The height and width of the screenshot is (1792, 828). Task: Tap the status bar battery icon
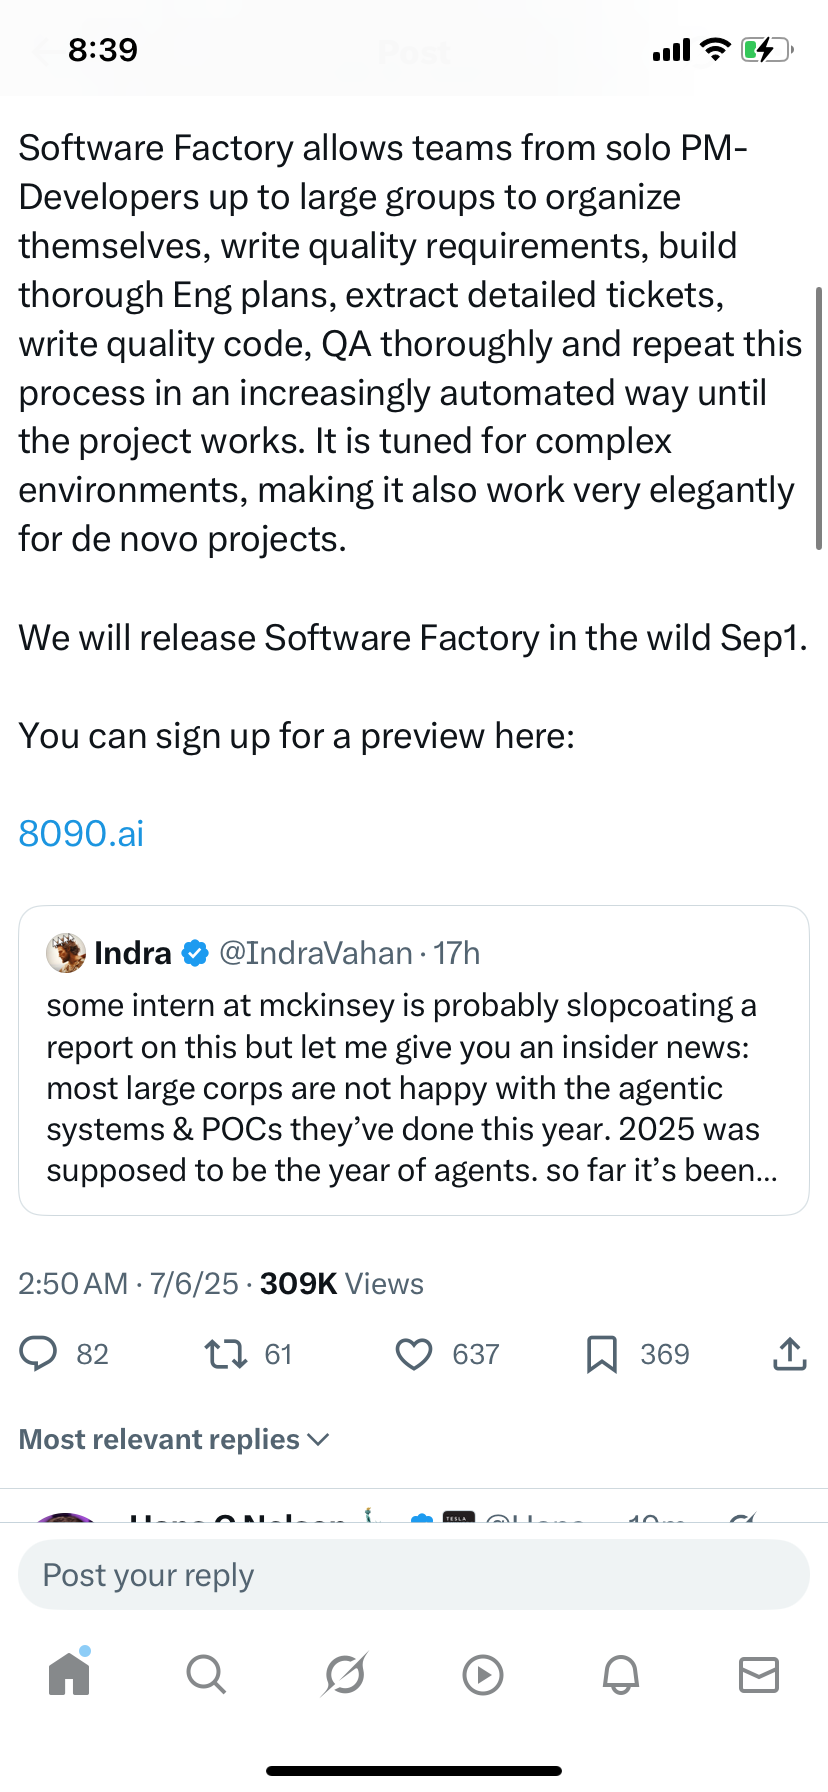tap(765, 49)
